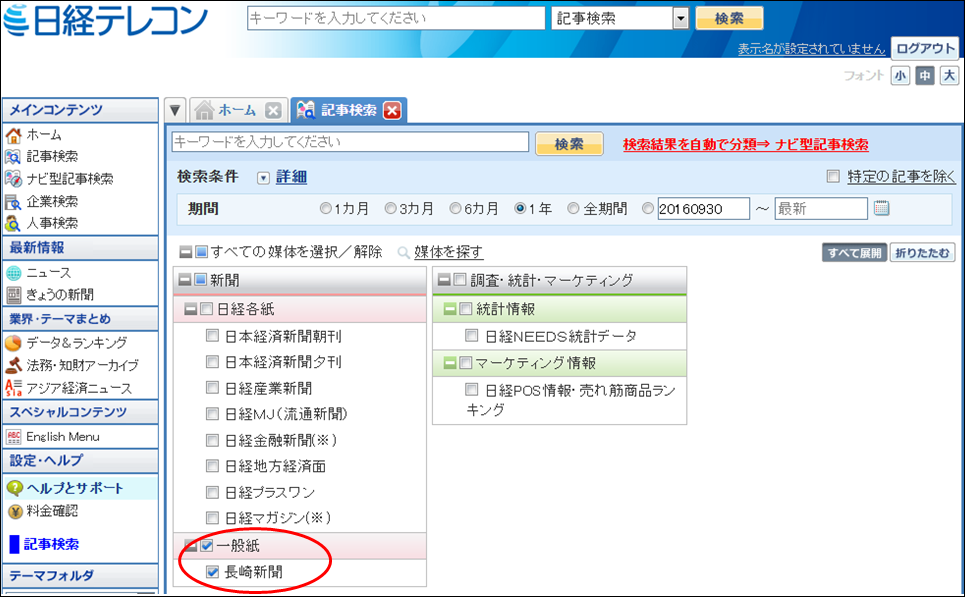Set font size to 中
Viewport: 965px width, 597px height.
[x=924, y=76]
